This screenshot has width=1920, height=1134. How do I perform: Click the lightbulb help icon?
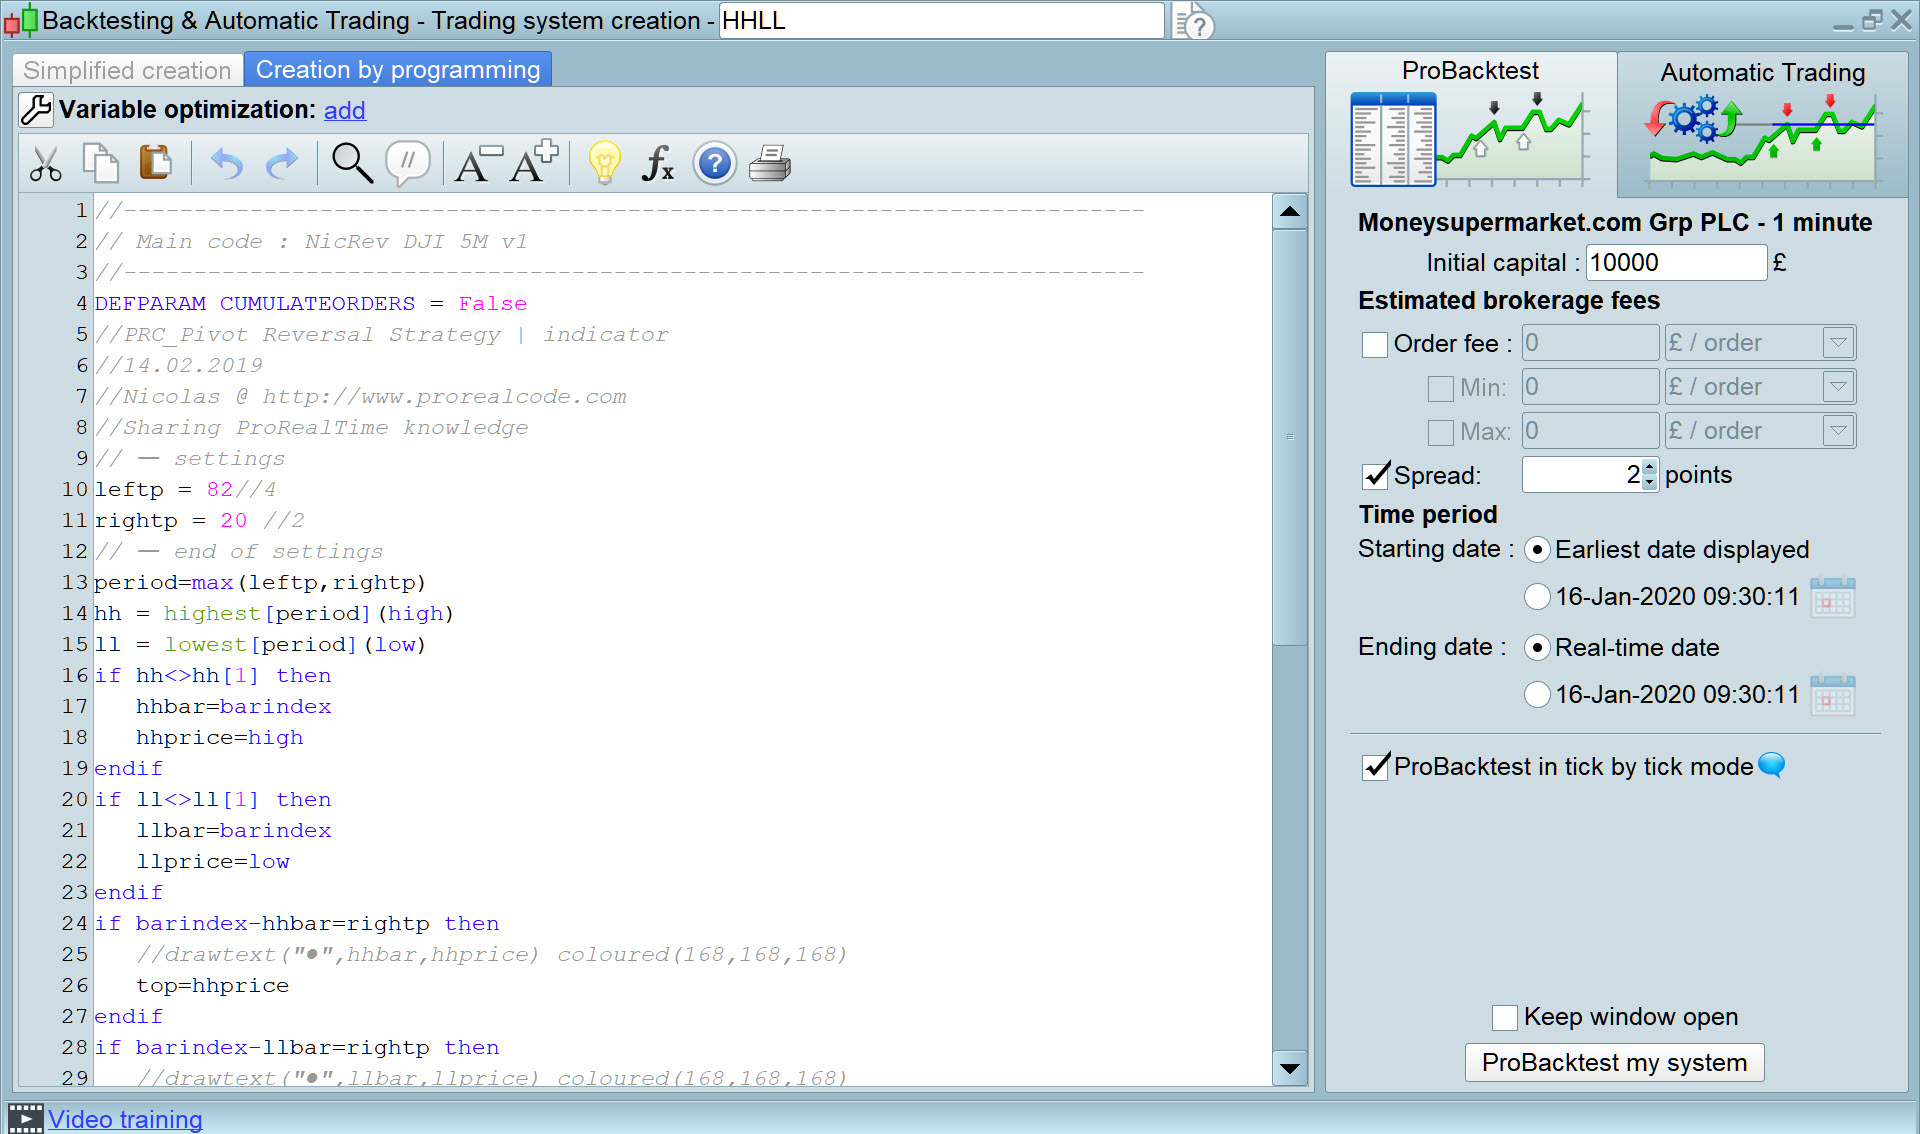point(604,163)
